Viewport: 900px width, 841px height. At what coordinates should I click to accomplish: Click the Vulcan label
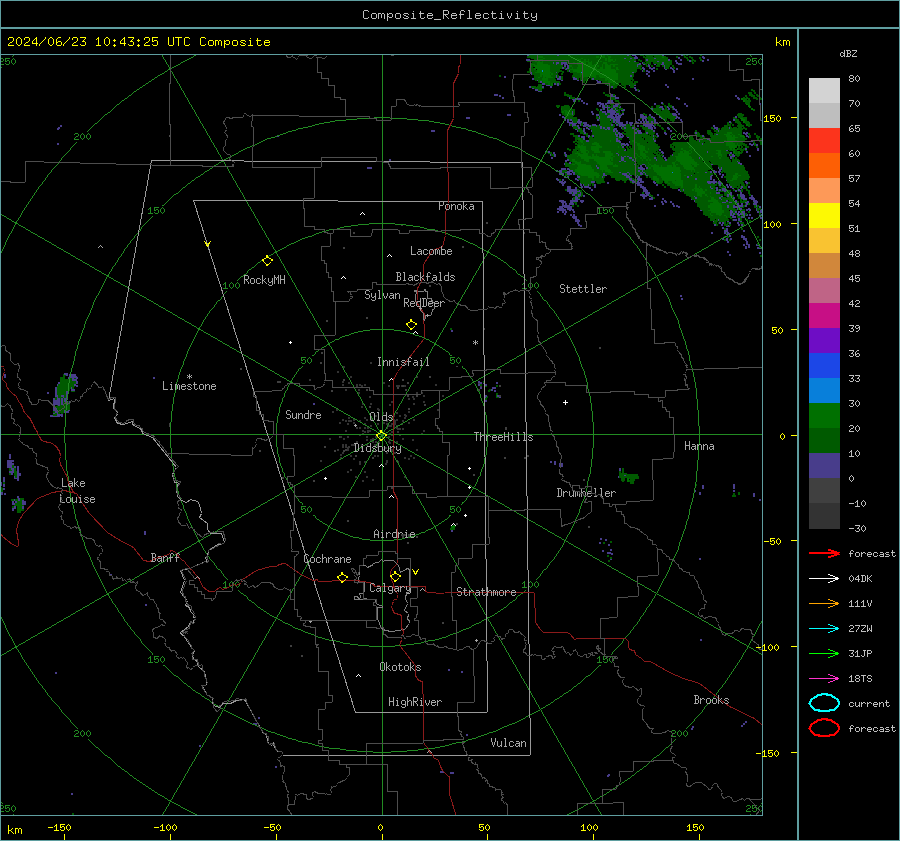click(508, 743)
